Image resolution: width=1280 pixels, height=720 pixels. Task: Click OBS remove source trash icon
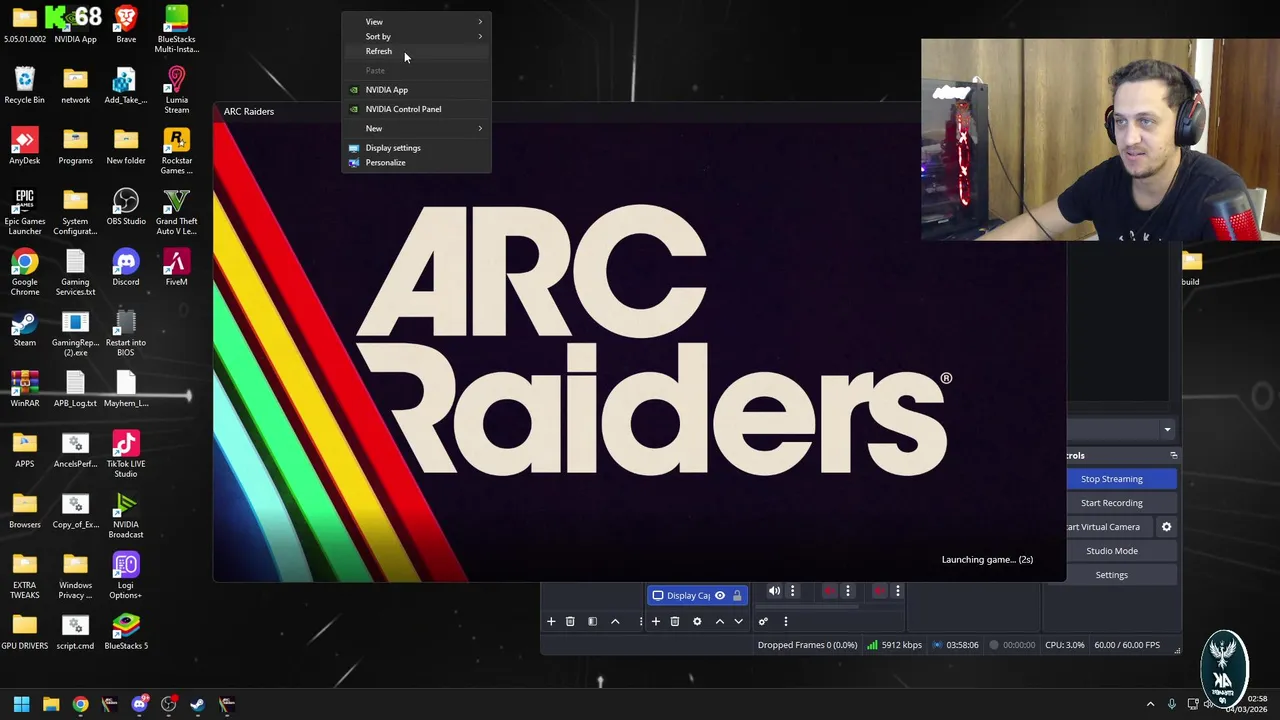pos(675,621)
